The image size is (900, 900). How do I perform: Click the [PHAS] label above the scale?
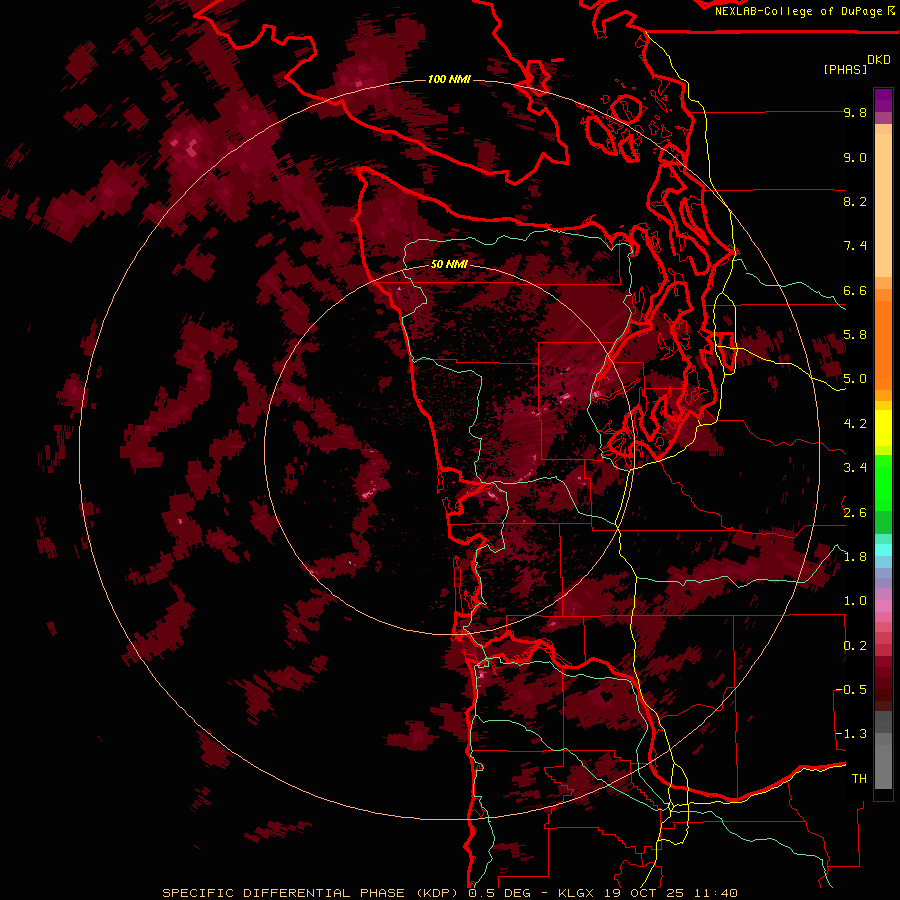point(845,70)
